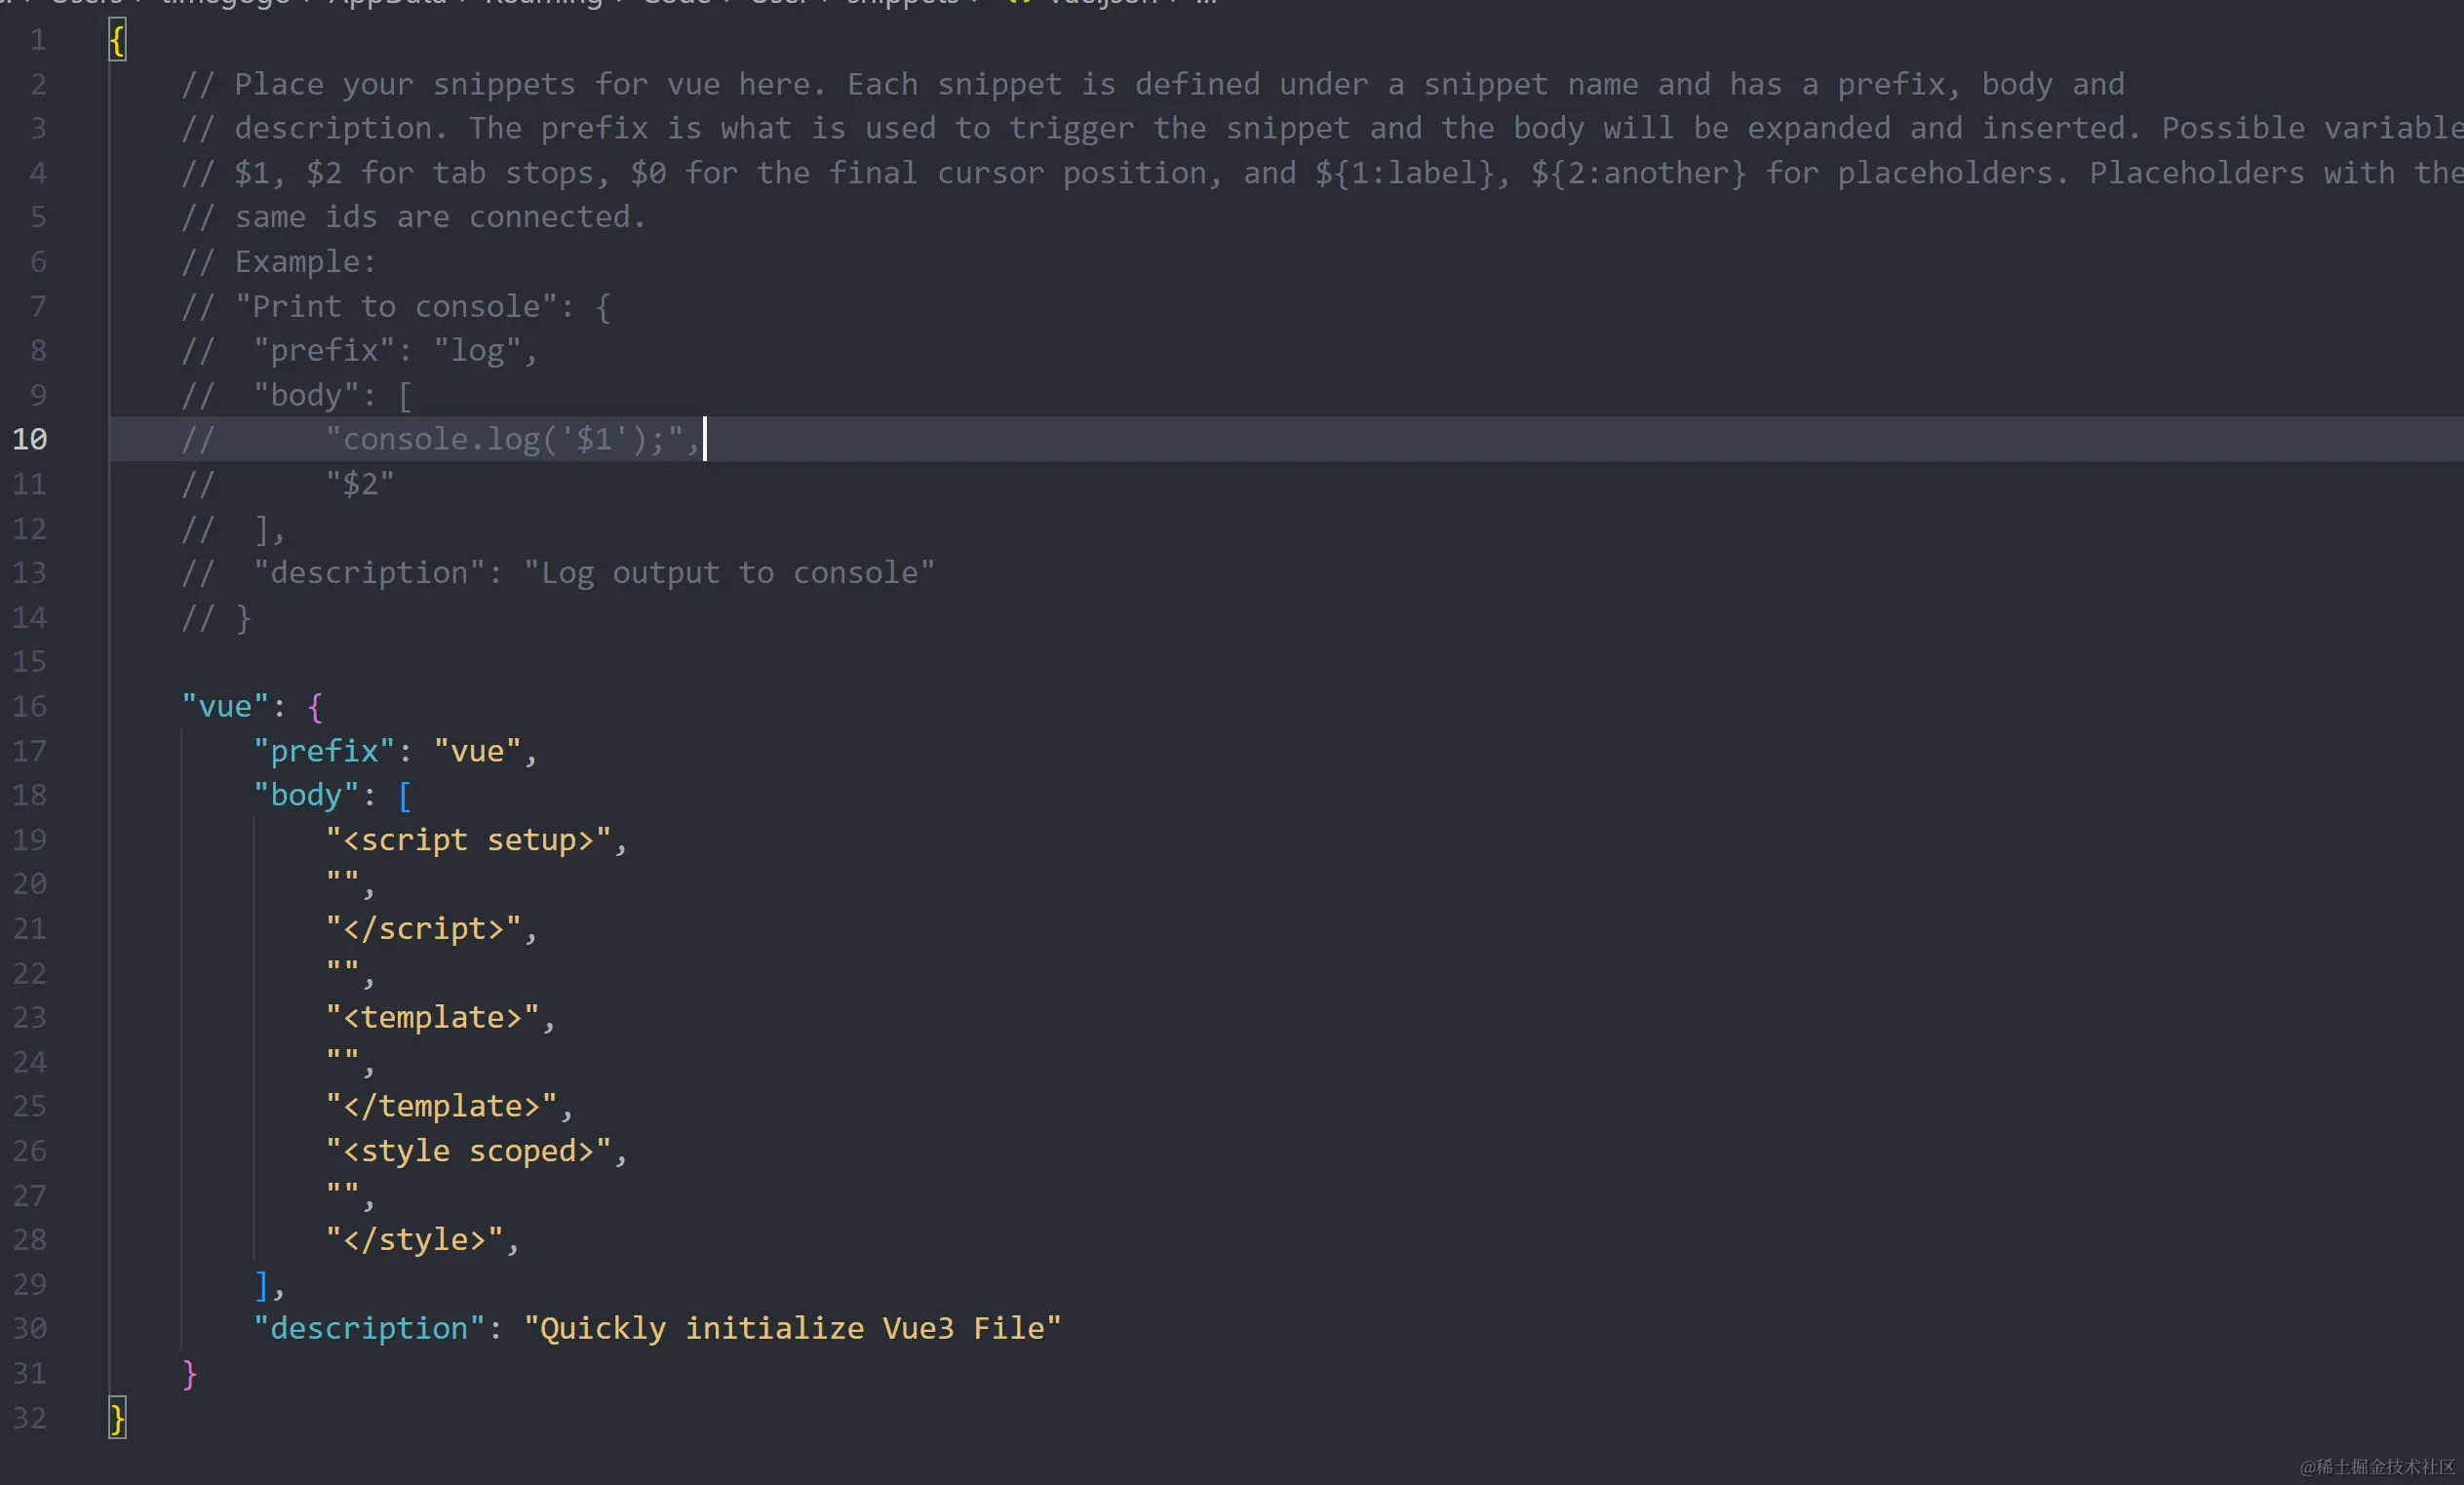
Task: Click line number 30 in the gutter
Action: click(29, 1328)
